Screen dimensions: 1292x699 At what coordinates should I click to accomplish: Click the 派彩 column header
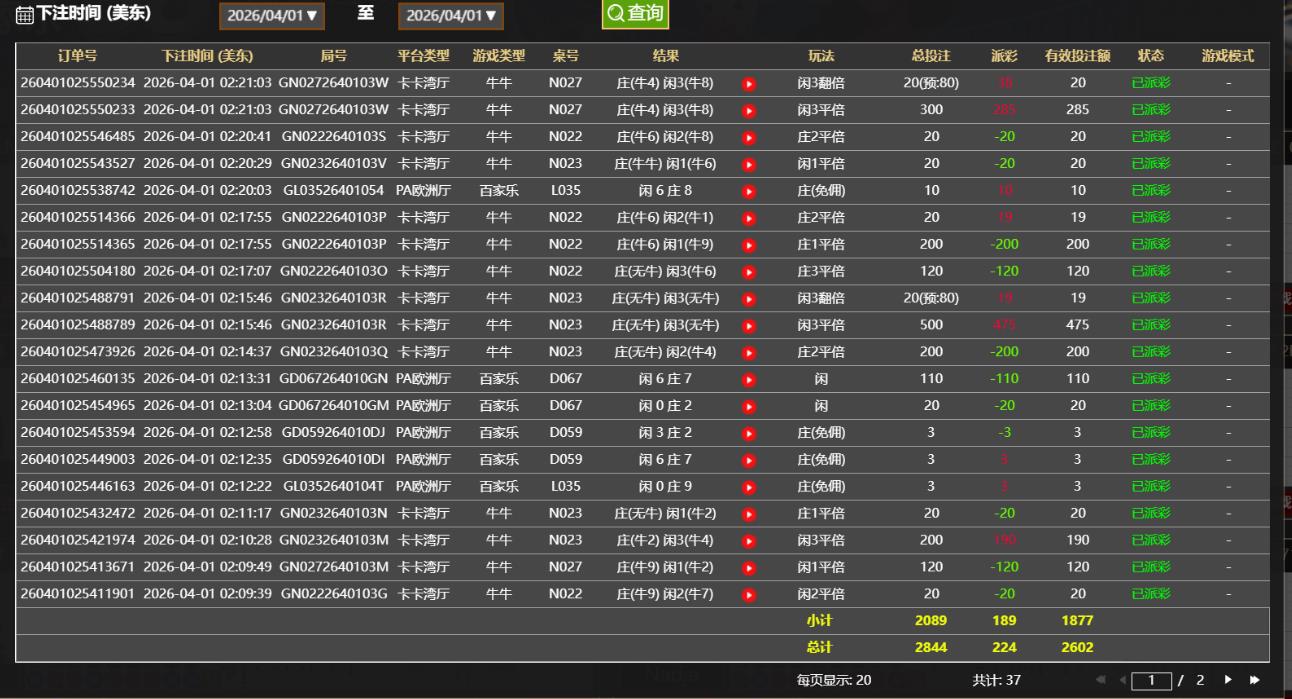pos(1004,56)
